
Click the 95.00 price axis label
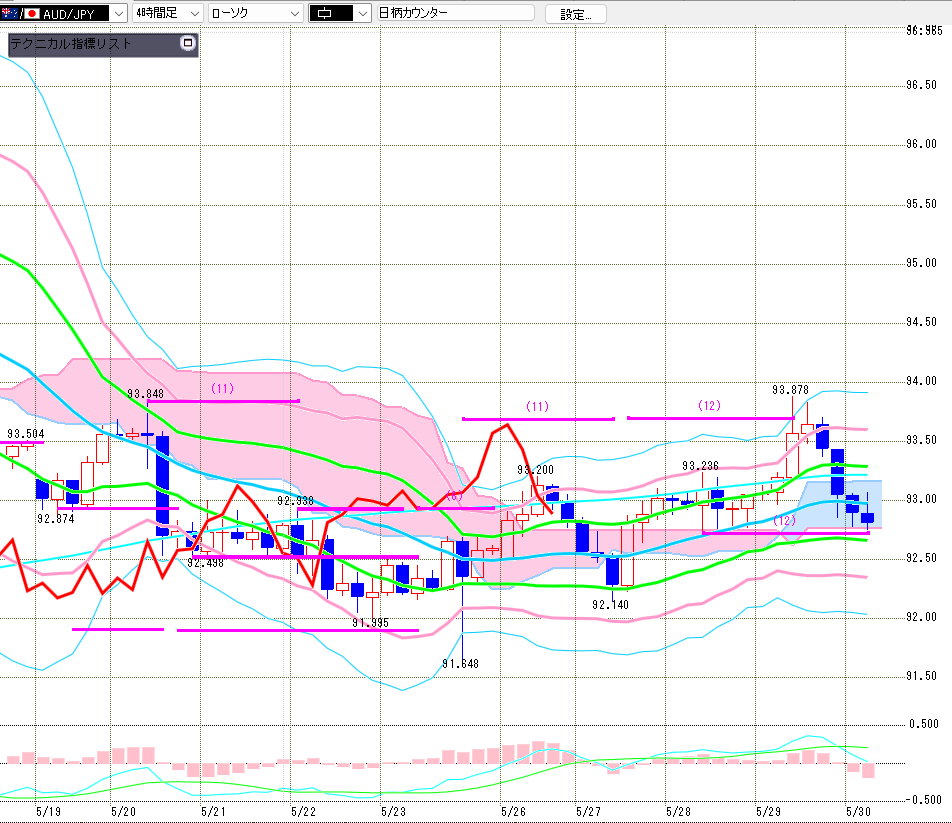pos(921,263)
